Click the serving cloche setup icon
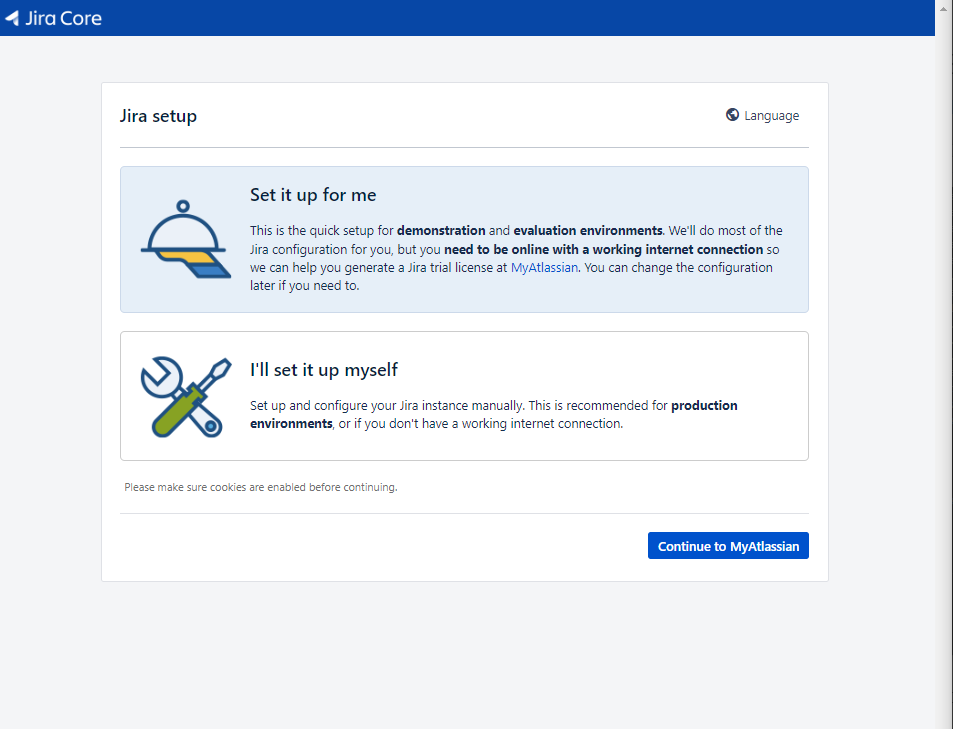 click(185, 239)
